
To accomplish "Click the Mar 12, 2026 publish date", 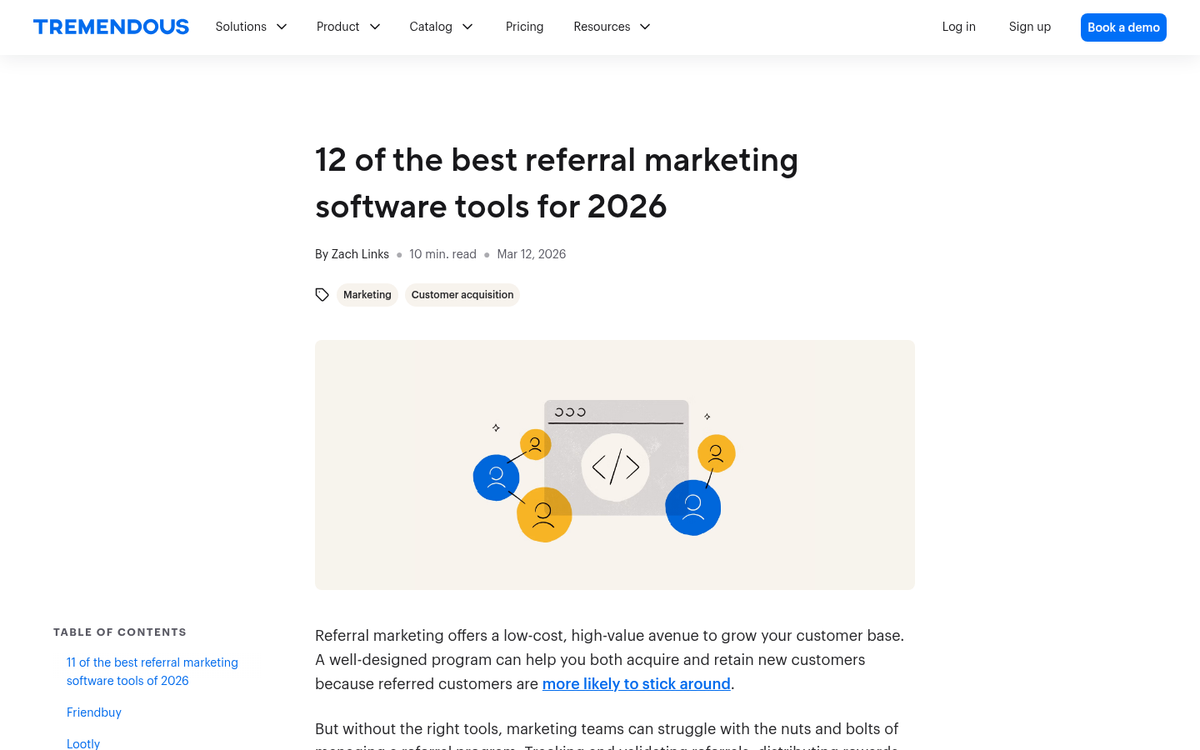I will pos(531,254).
